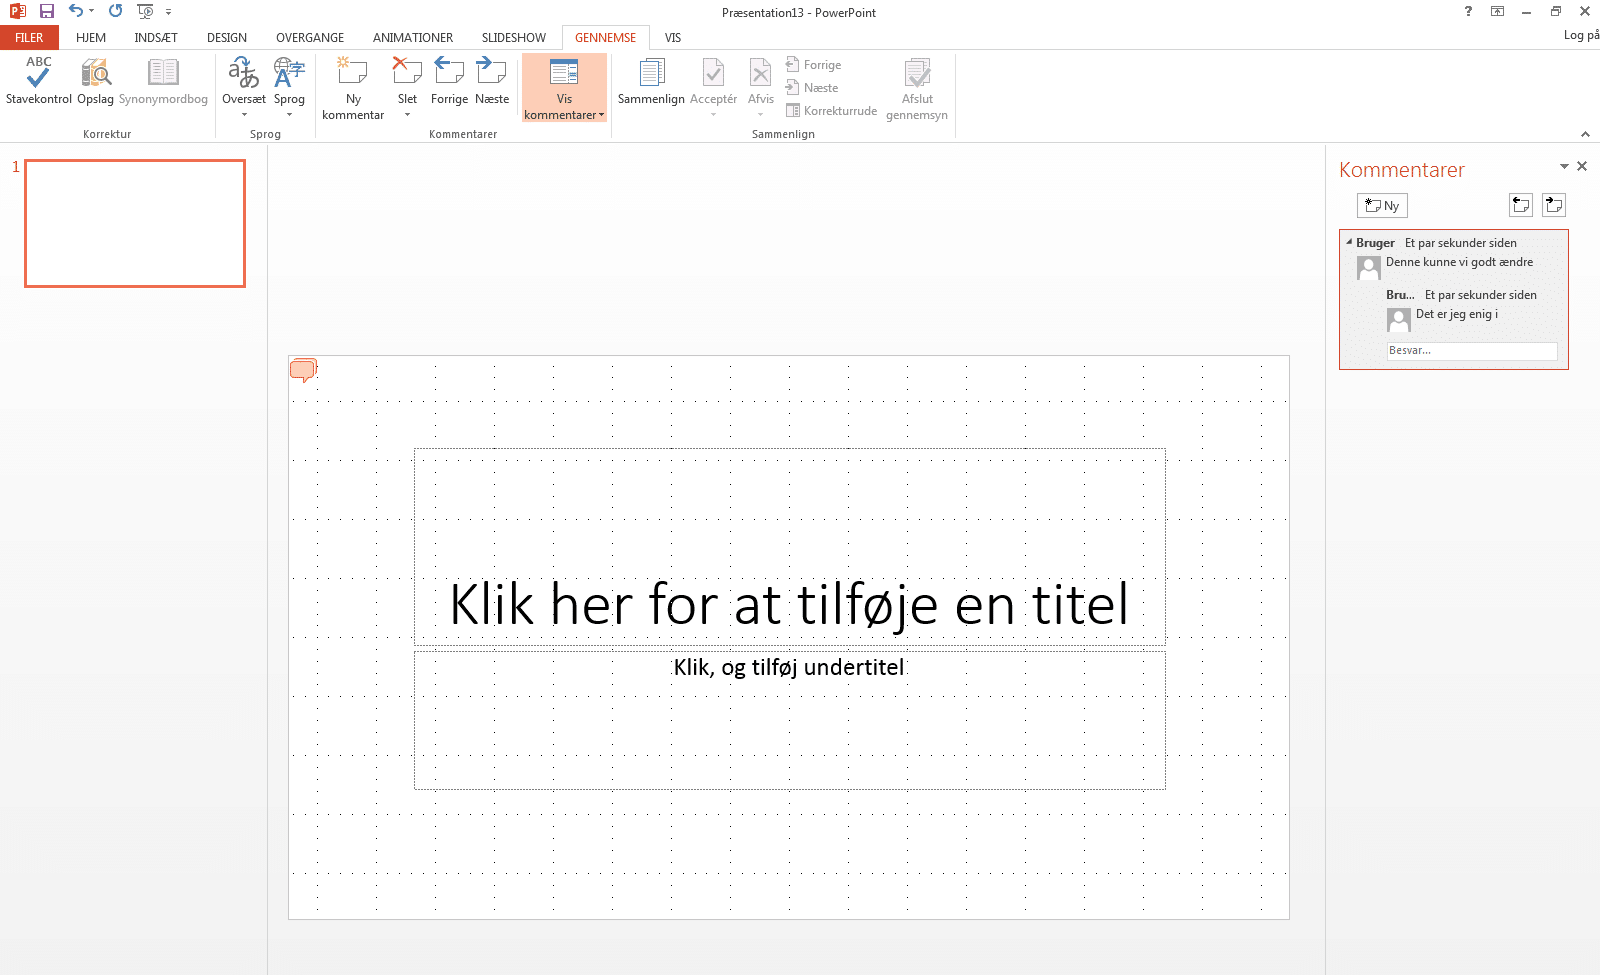Image resolution: width=1600 pixels, height=975 pixels.
Task: Save presentation from quick access toolbar
Action: 47,11
